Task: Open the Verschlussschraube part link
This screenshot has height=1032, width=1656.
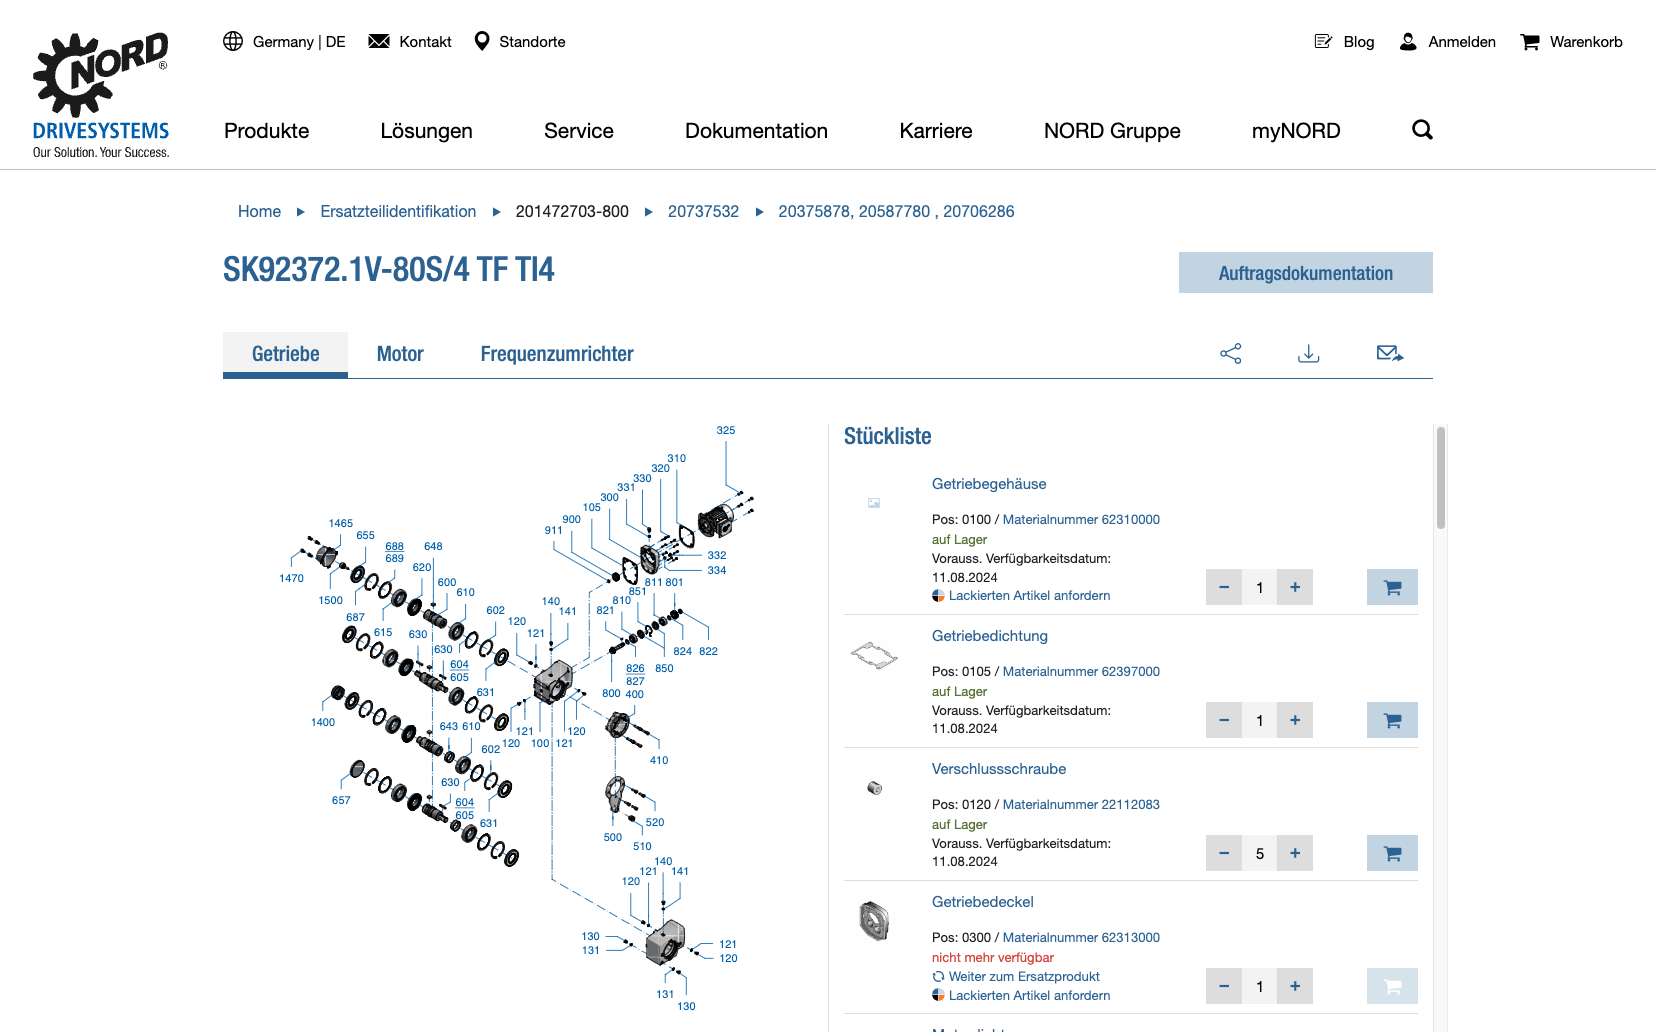Action: [x=999, y=769]
